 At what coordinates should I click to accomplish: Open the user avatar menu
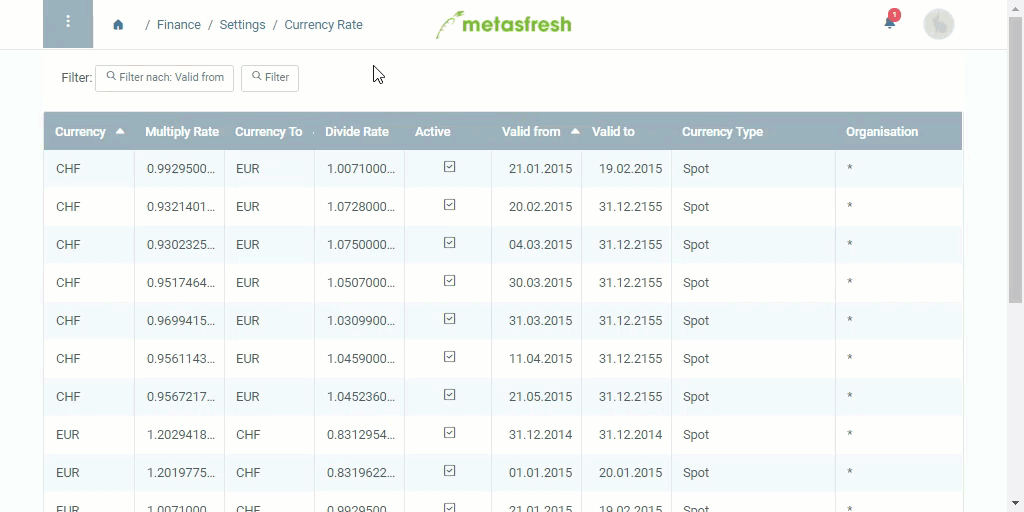[x=938, y=24]
